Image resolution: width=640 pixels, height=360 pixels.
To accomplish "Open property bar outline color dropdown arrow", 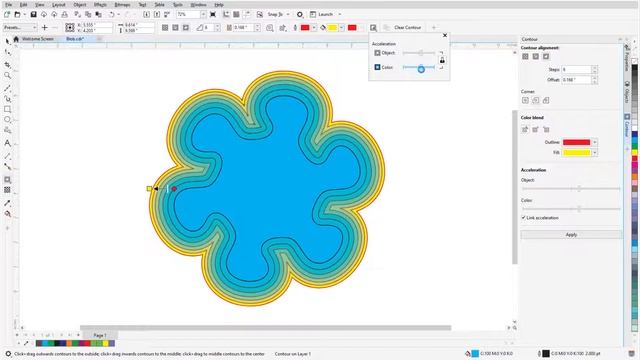I will click(314, 27).
